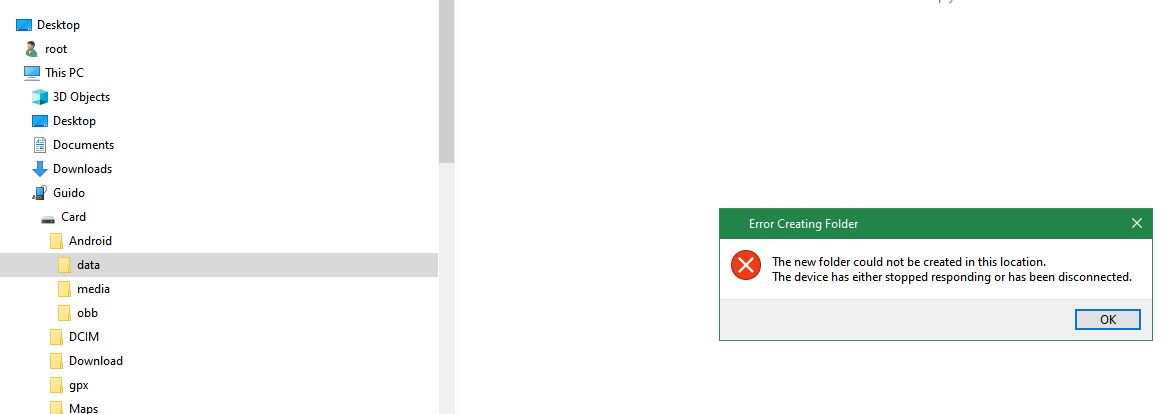Viewport: 1173px width, 414px height.
Task: Open the Card storage drive icon
Action: tap(48, 218)
